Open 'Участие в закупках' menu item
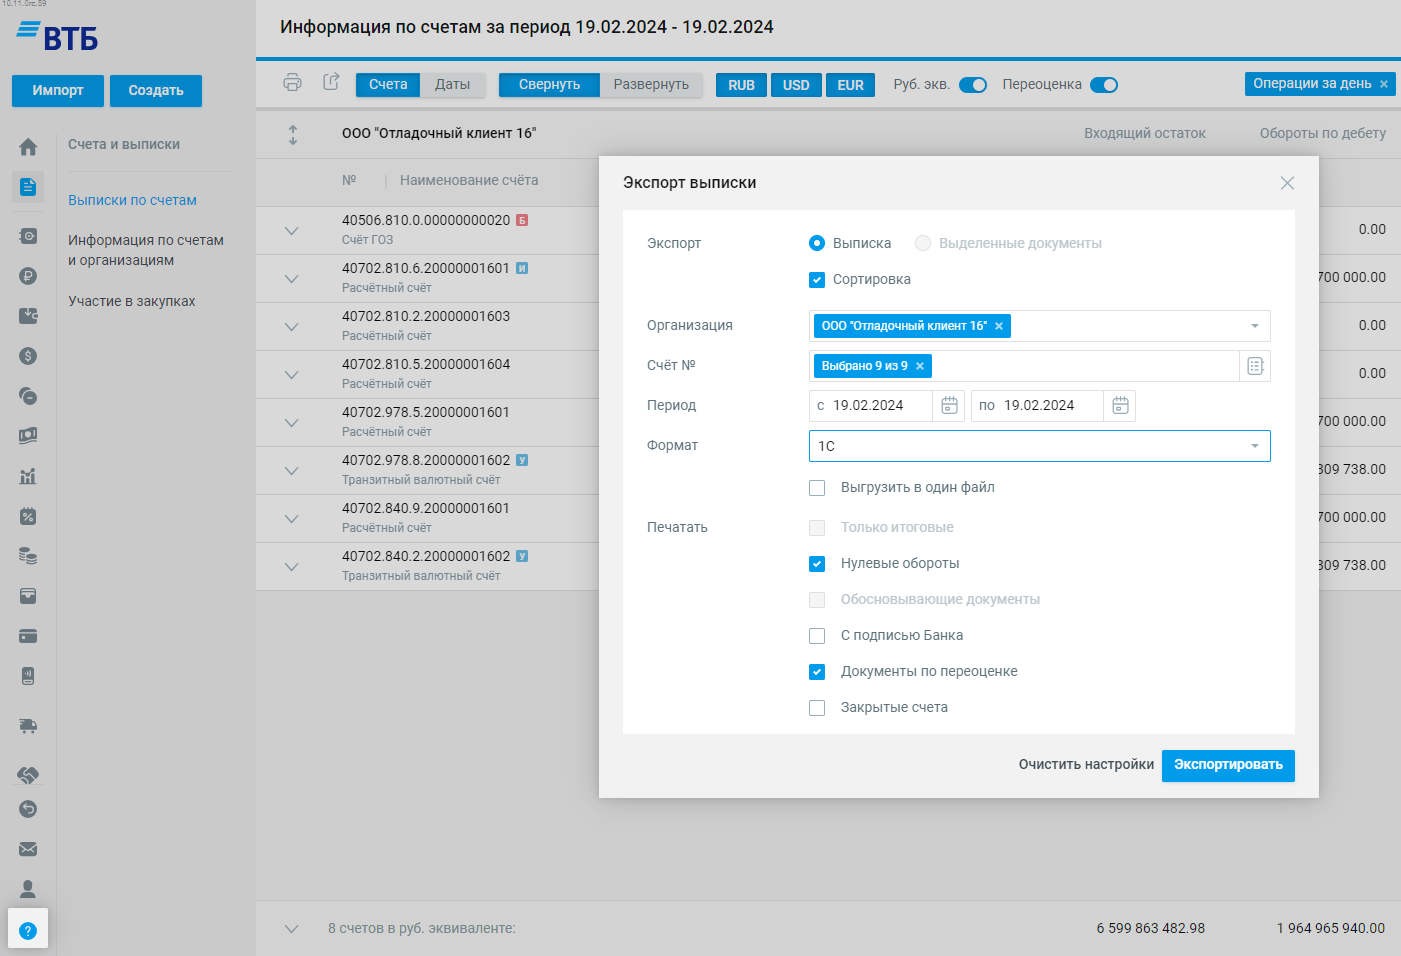 pyautogui.click(x=132, y=301)
